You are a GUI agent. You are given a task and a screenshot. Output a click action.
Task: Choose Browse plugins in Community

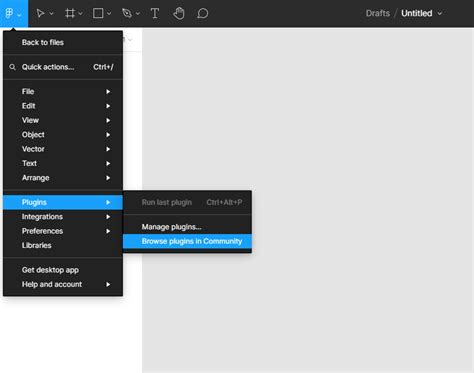pyautogui.click(x=187, y=241)
